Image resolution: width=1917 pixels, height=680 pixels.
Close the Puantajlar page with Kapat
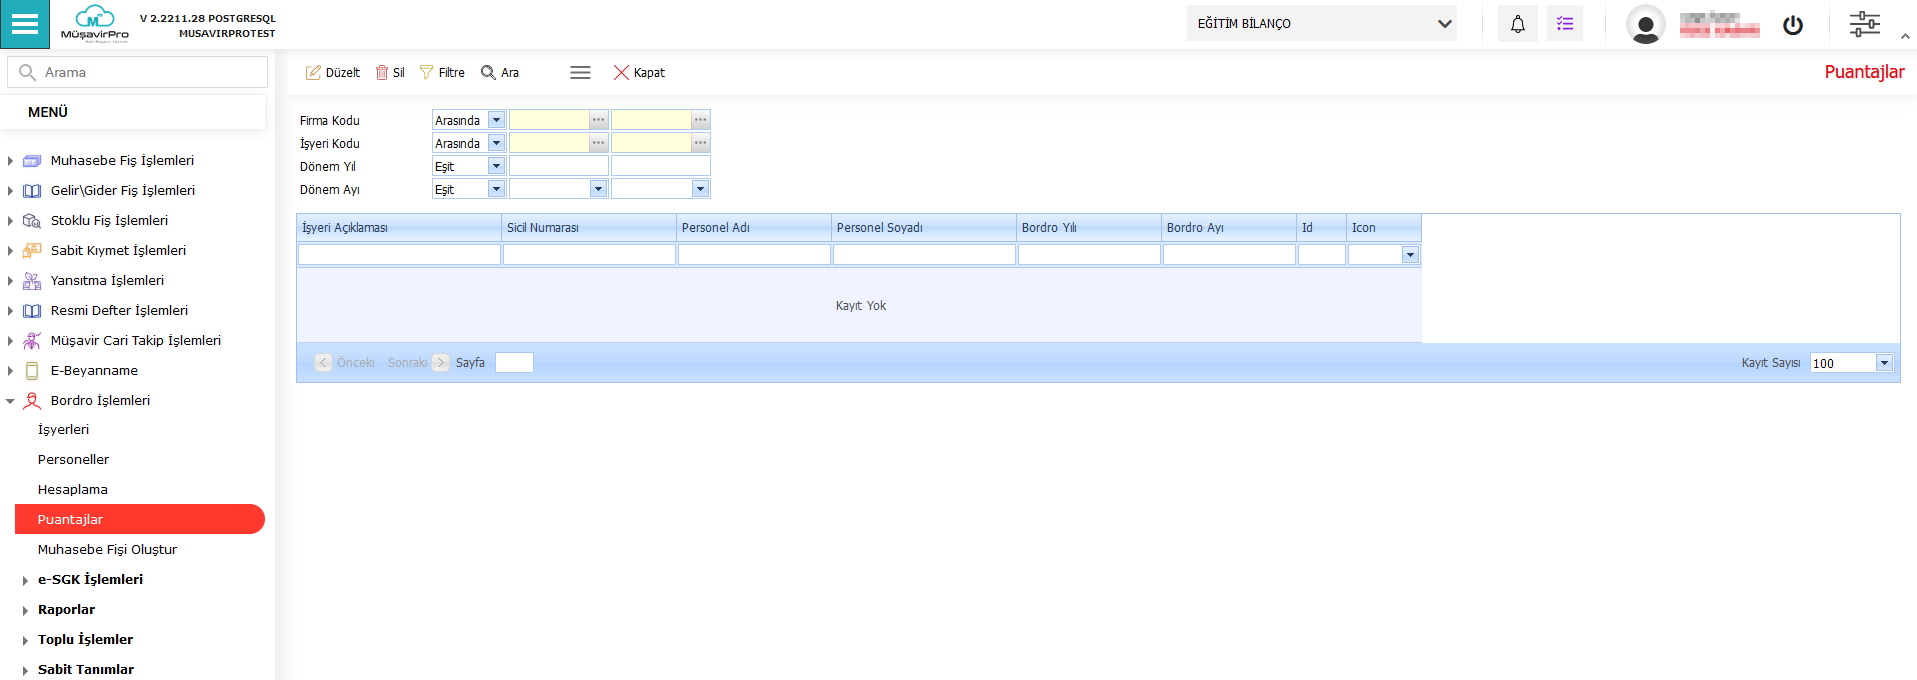tap(639, 72)
